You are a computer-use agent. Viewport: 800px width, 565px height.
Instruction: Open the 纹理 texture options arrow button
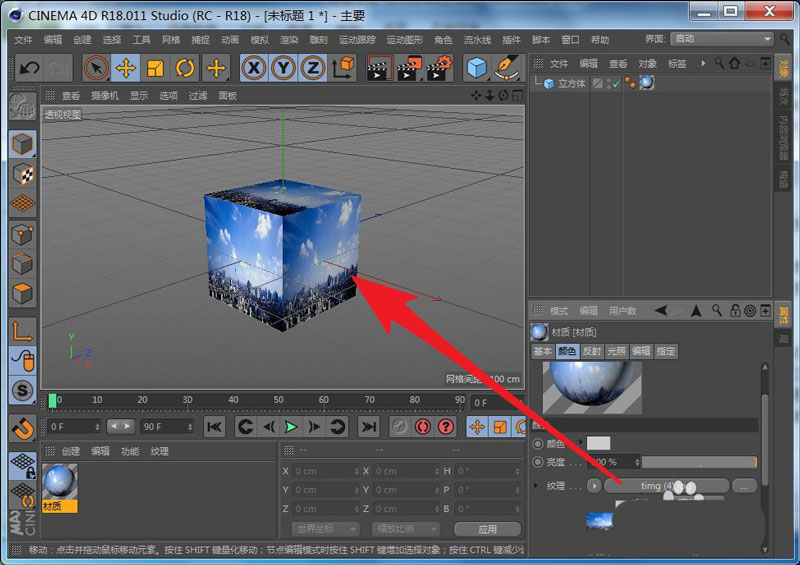pos(594,486)
